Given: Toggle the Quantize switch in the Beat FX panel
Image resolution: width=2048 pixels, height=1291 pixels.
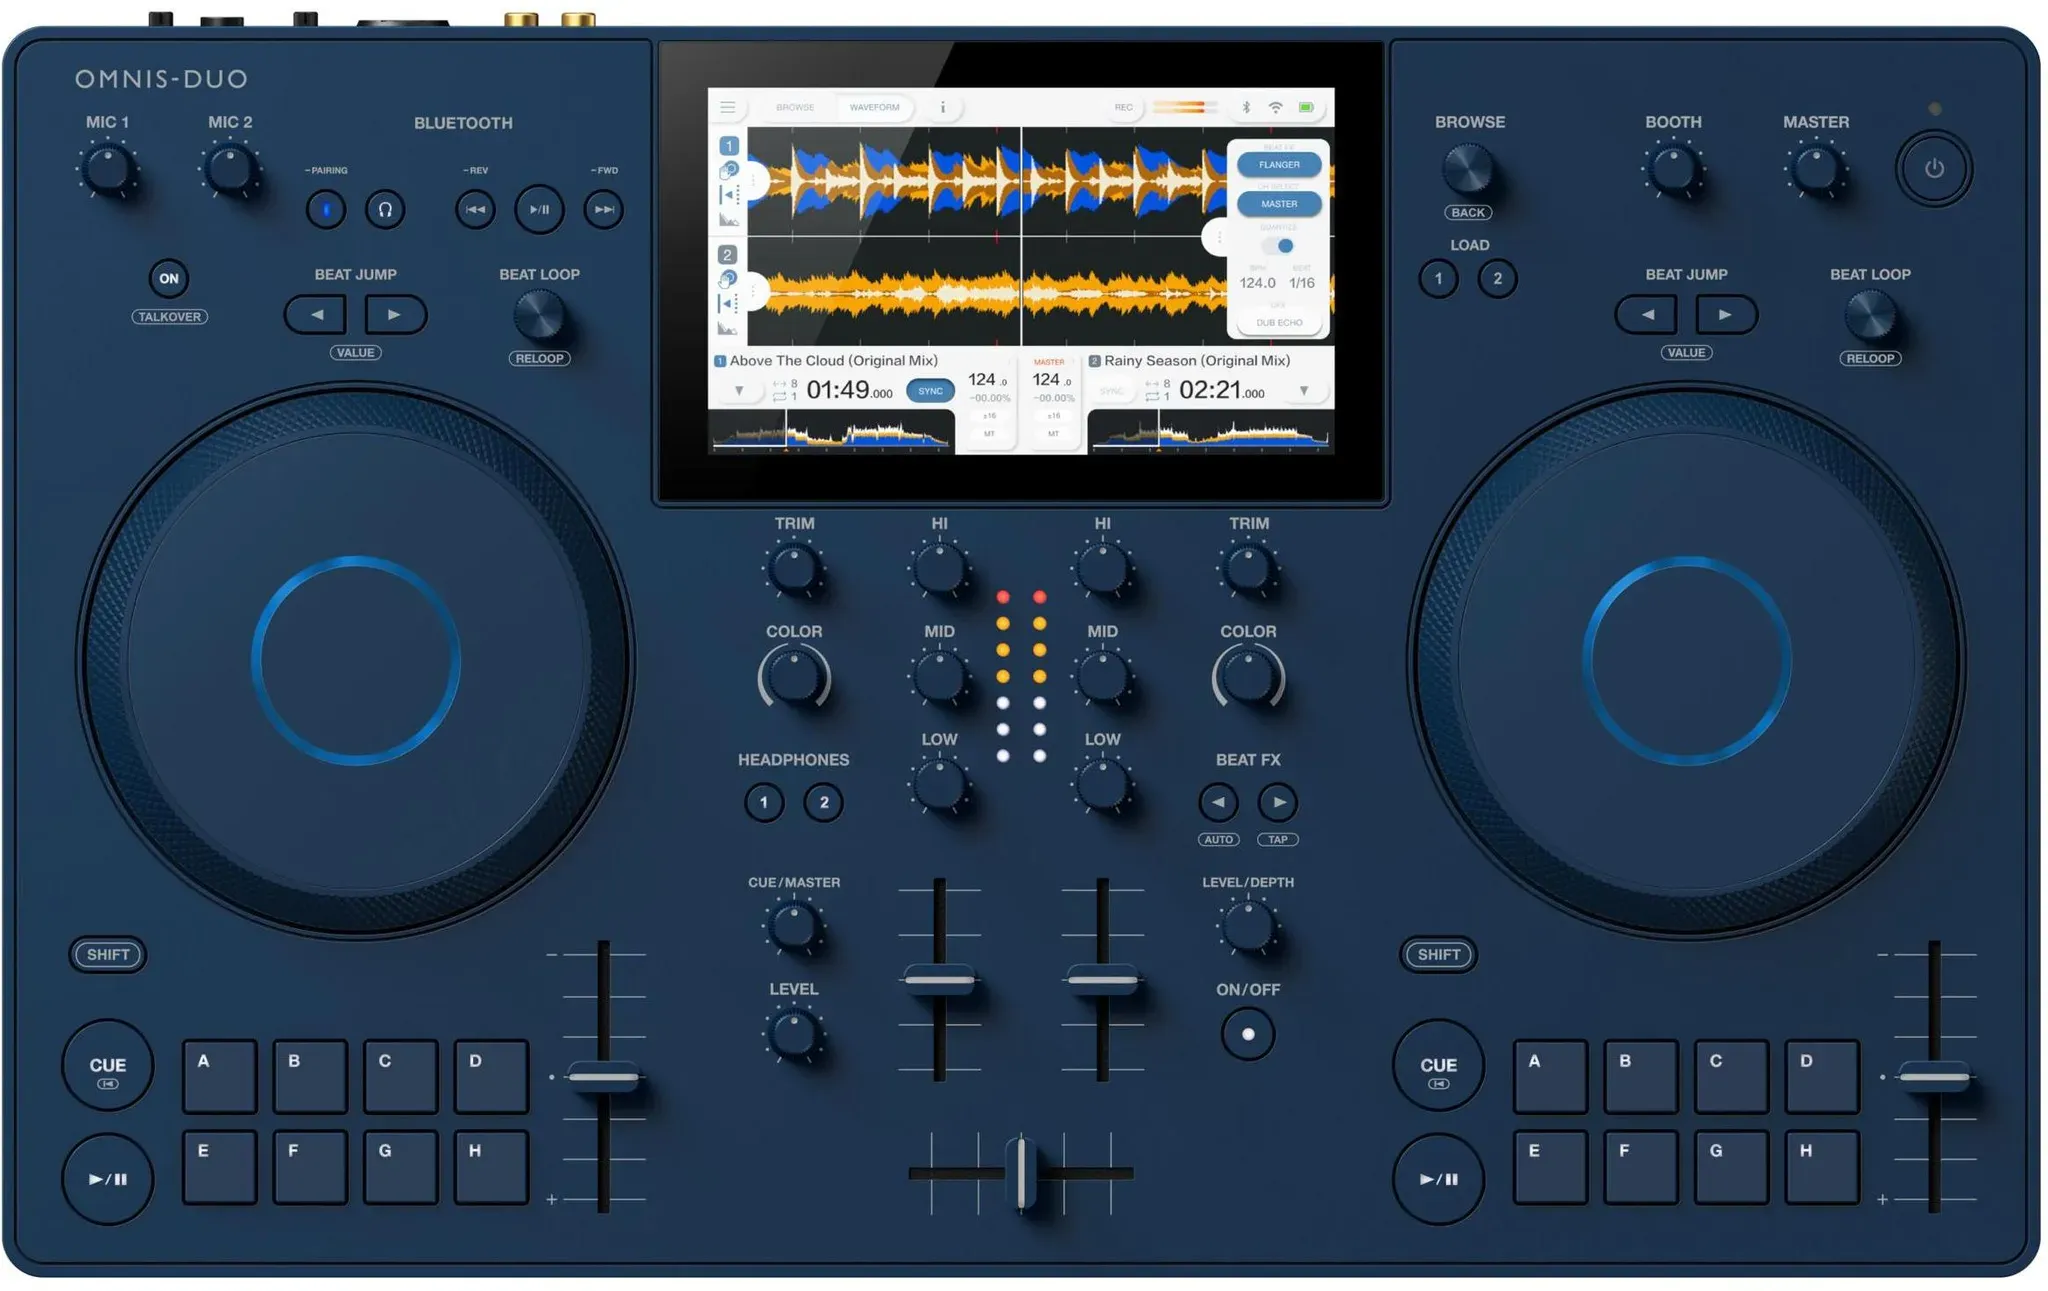Looking at the screenshot, I should click(x=1279, y=245).
